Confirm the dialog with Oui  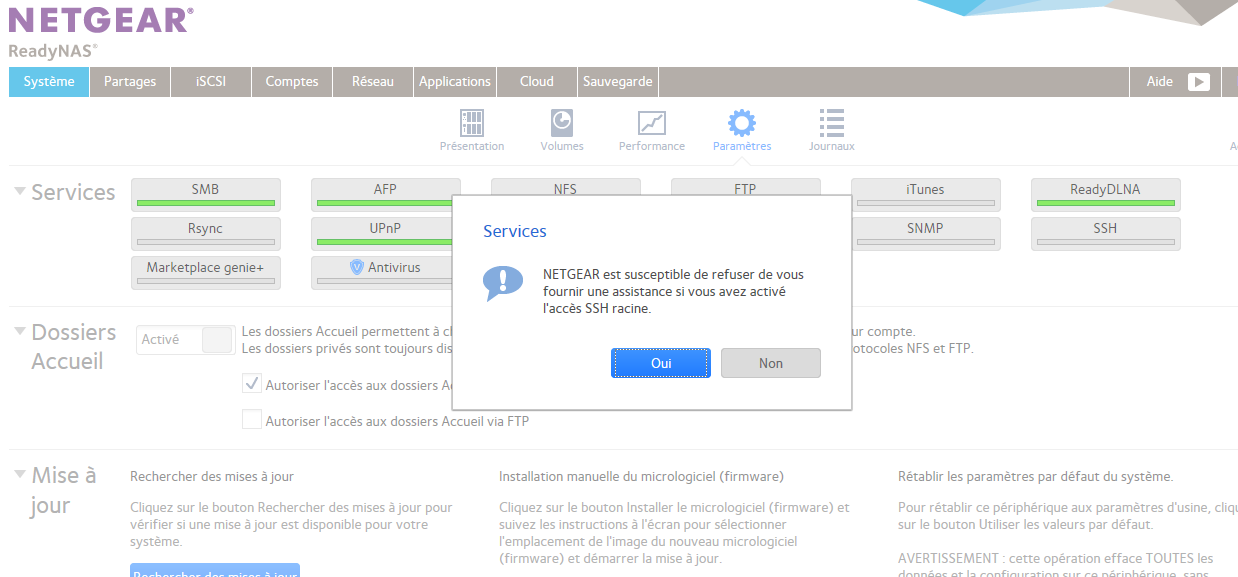(x=661, y=363)
